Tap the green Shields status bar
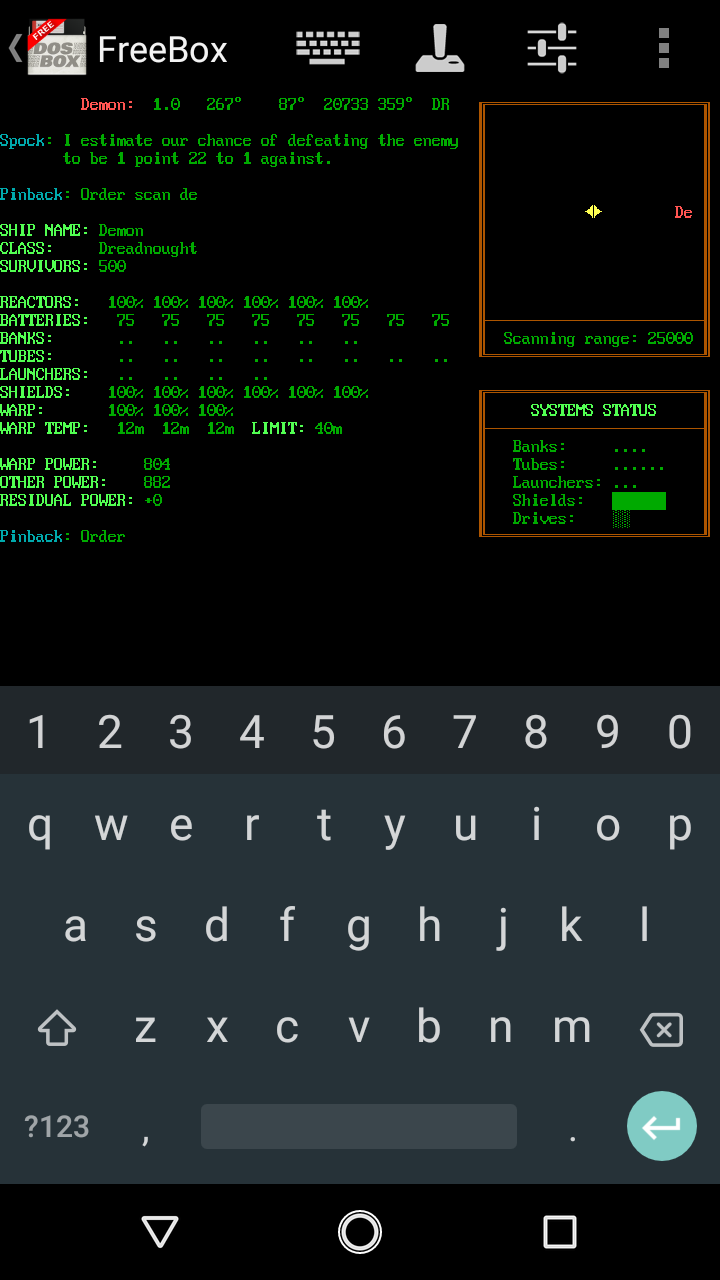The image size is (720, 1280). tap(638, 501)
